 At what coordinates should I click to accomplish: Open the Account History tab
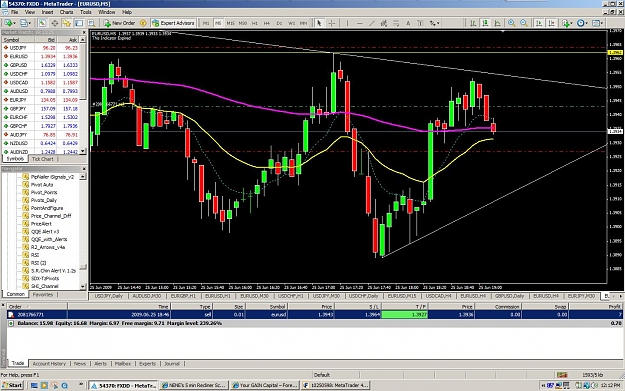click(49, 363)
